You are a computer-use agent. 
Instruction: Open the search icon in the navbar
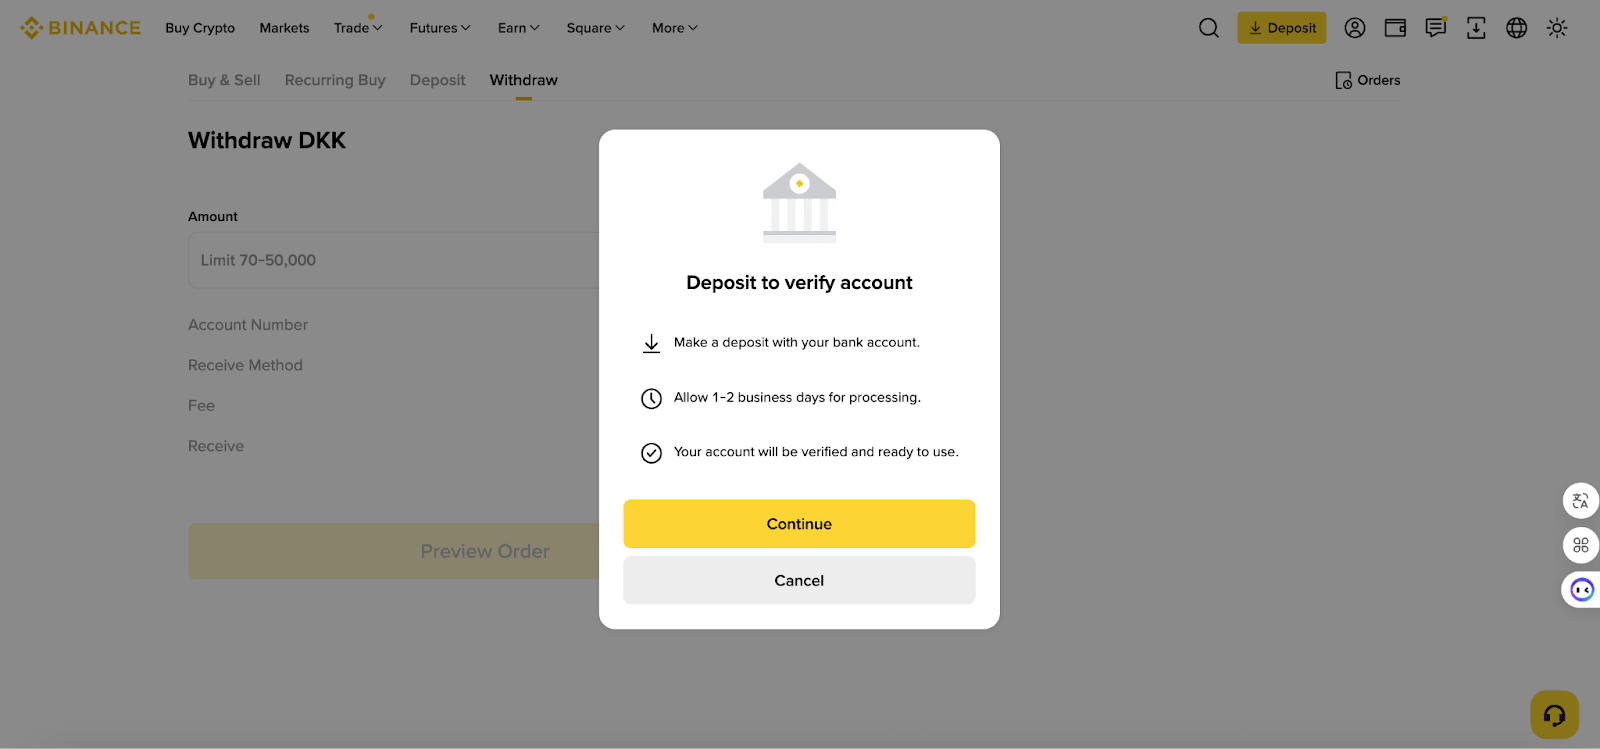tap(1207, 28)
